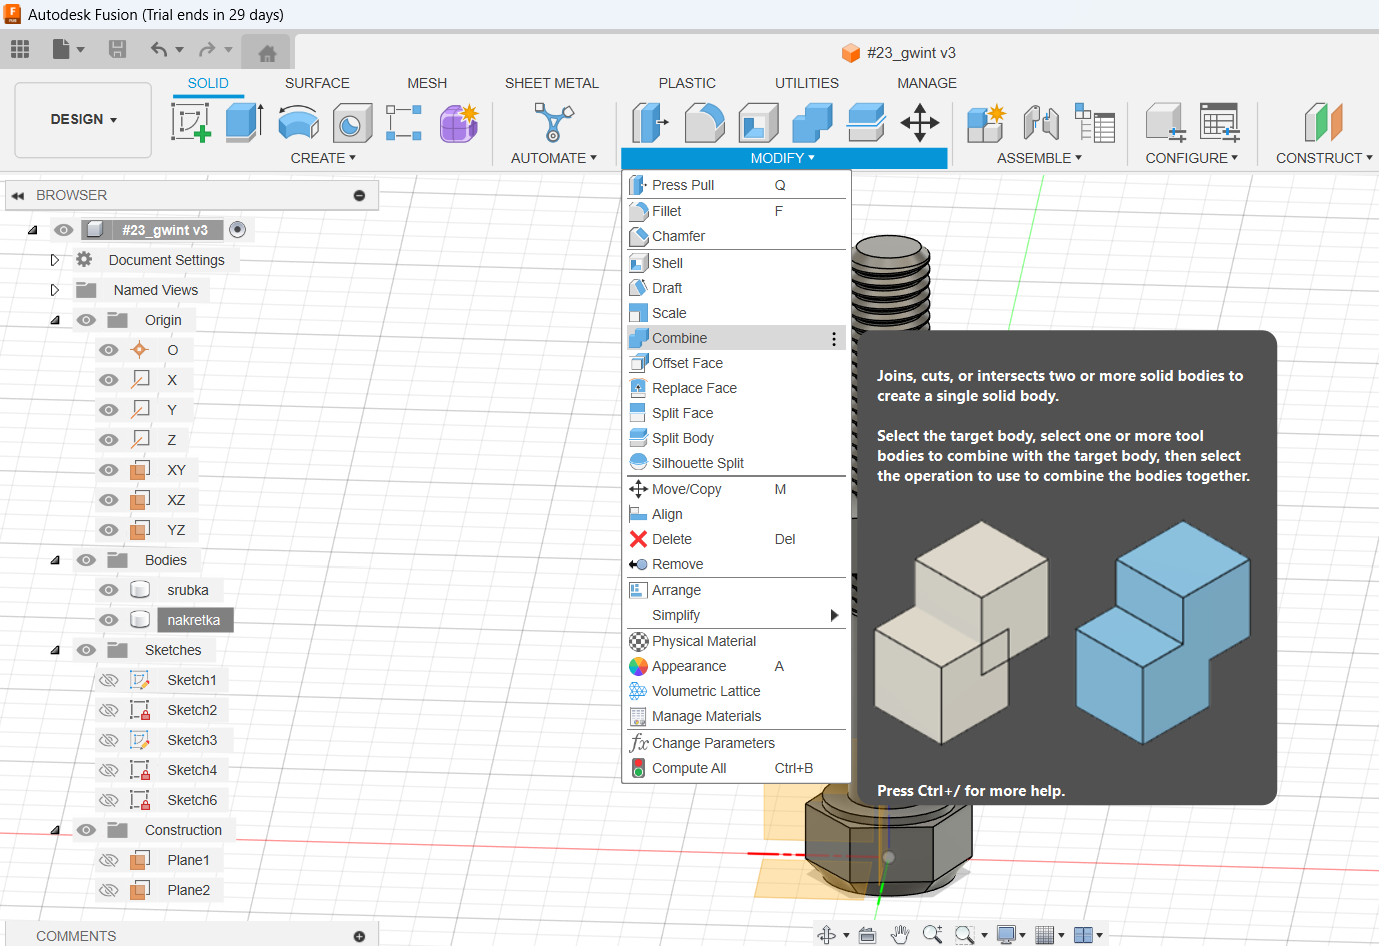The height and width of the screenshot is (946, 1379).
Task: Expand the Named Views node
Action: click(x=55, y=290)
